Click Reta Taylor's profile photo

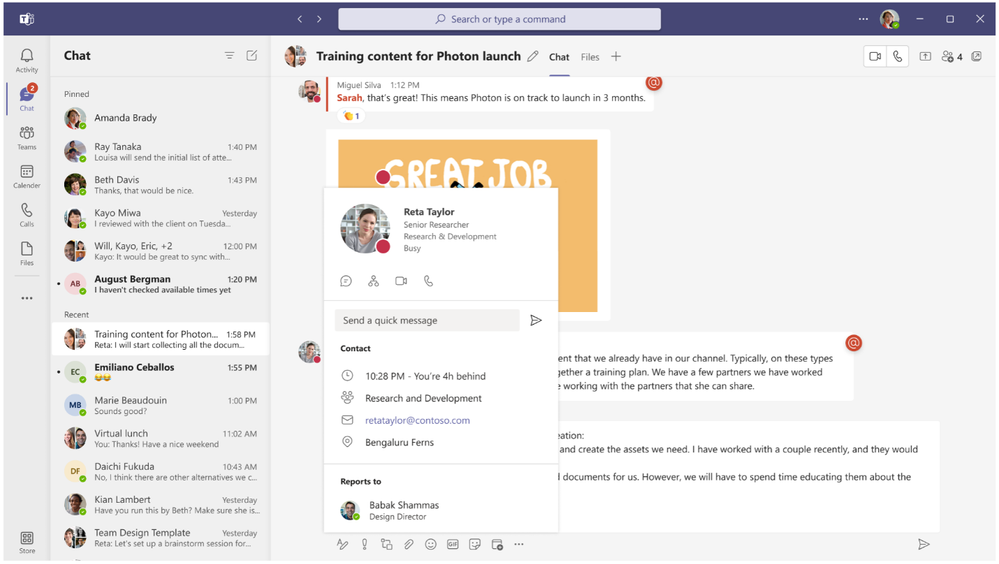point(365,228)
